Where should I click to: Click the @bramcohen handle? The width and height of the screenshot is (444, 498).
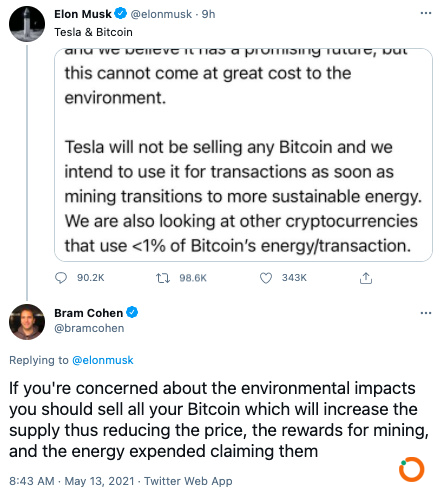[89, 328]
